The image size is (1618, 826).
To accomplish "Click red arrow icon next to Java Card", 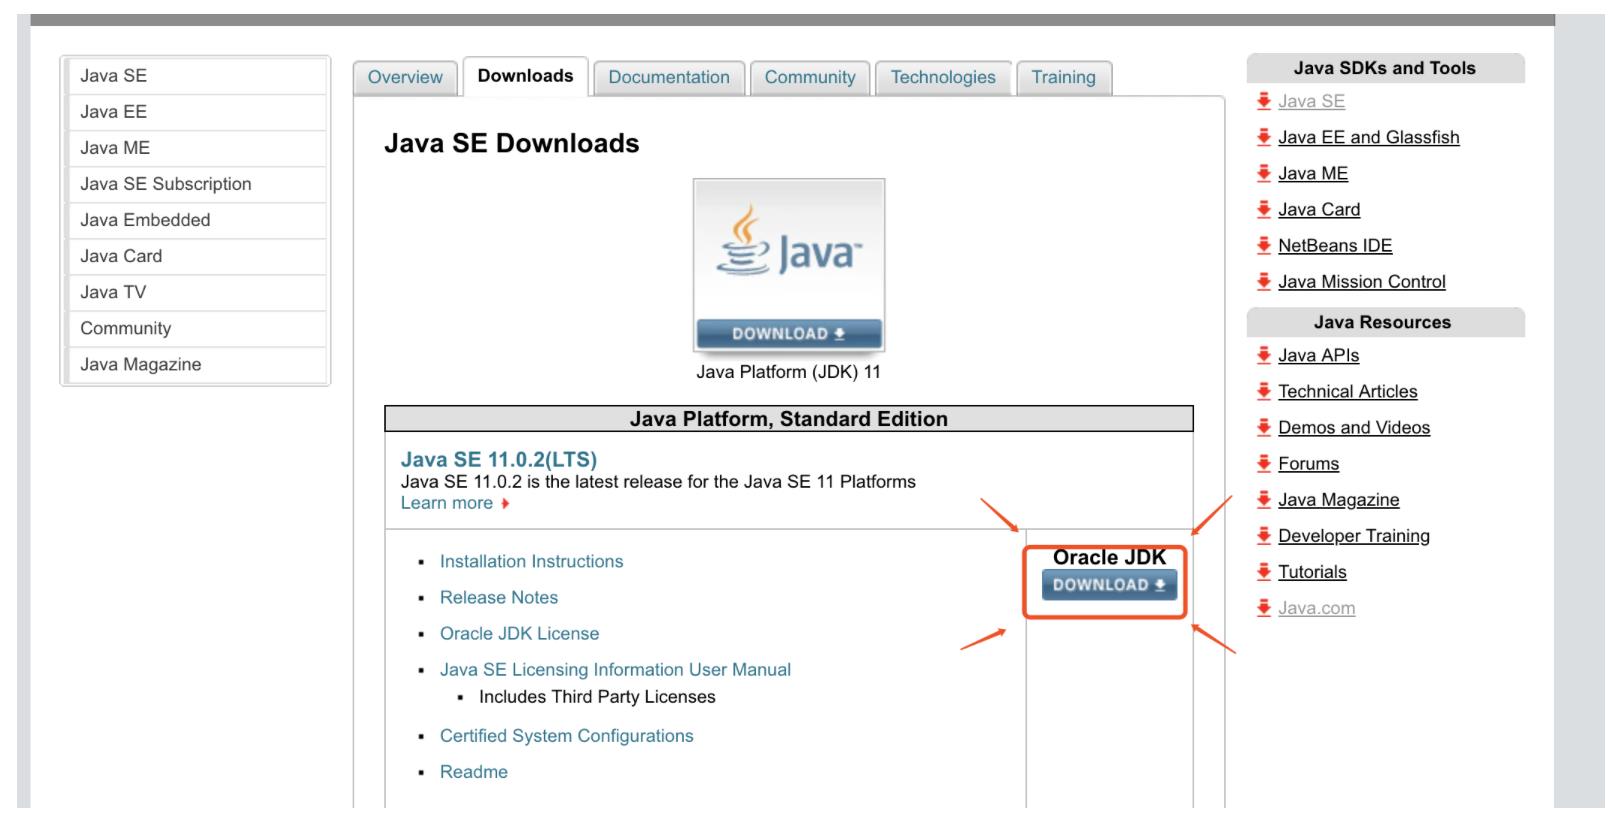I will click(x=1264, y=209).
